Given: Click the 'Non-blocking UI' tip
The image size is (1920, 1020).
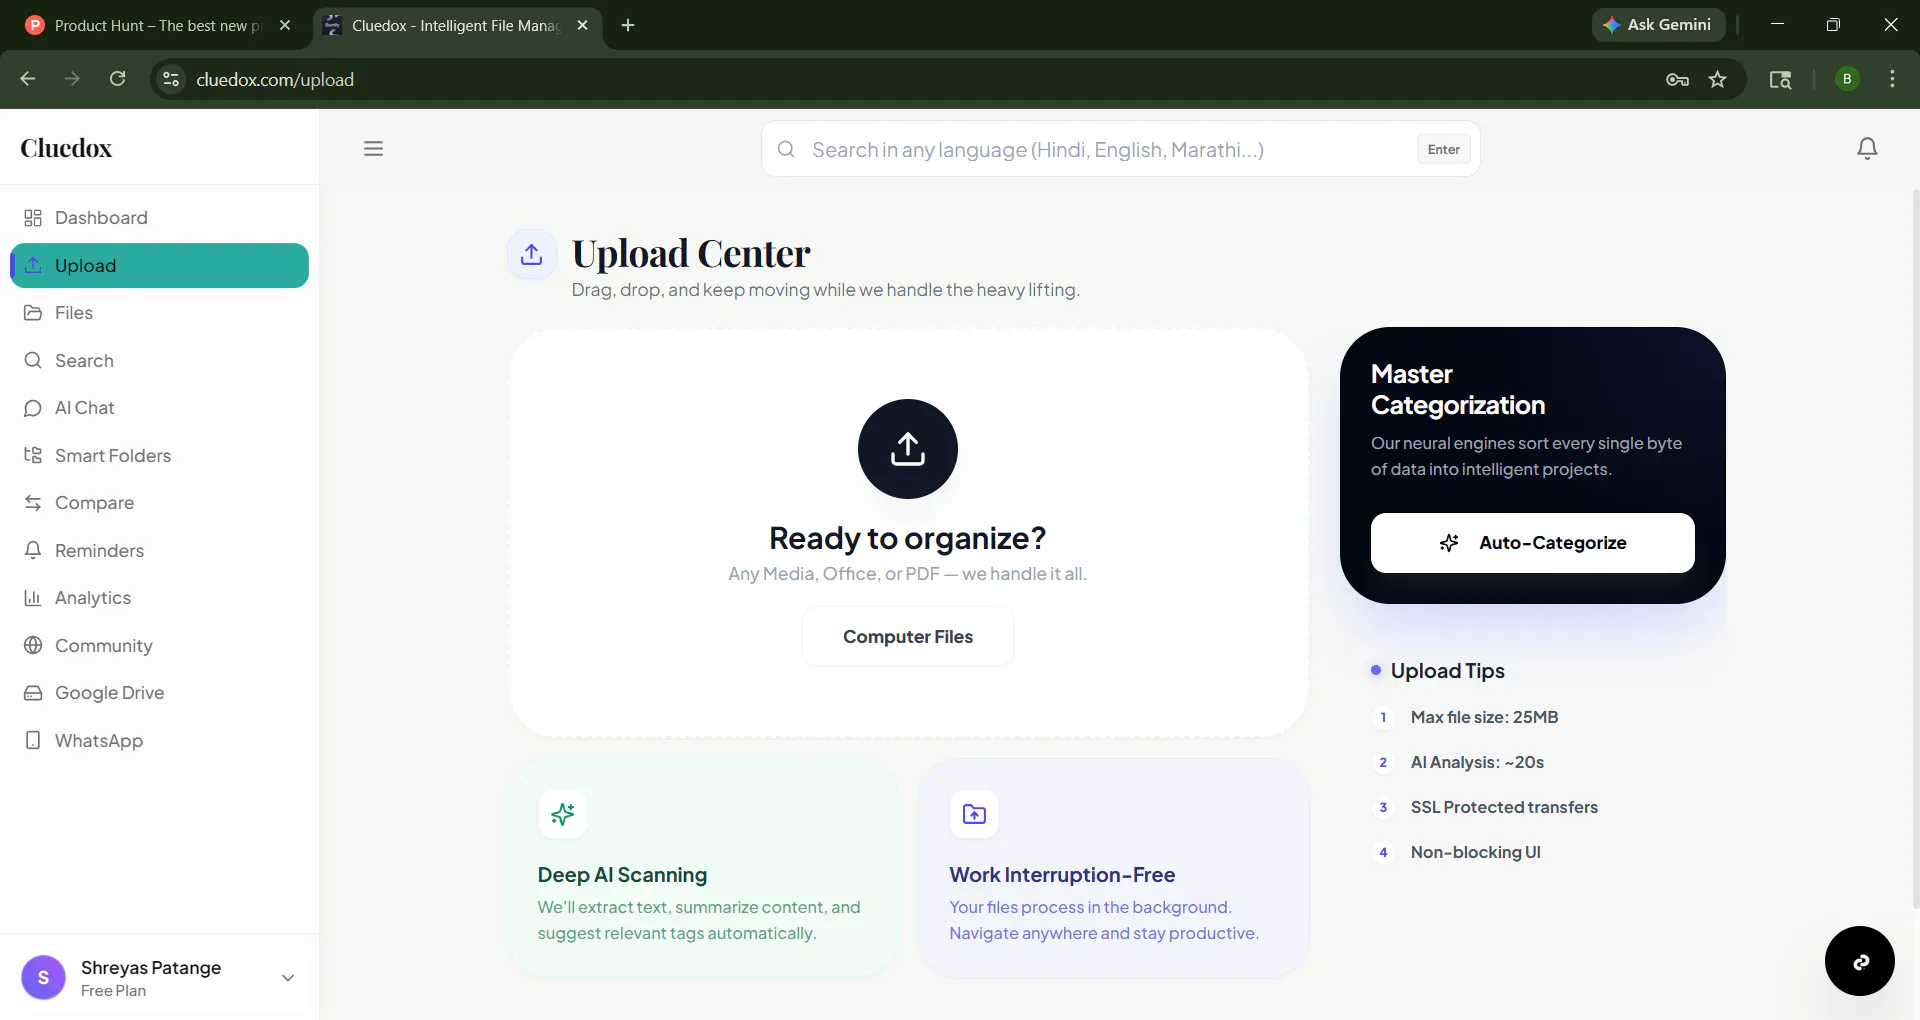Looking at the screenshot, I should pyautogui.click(x=1475, y=852).
